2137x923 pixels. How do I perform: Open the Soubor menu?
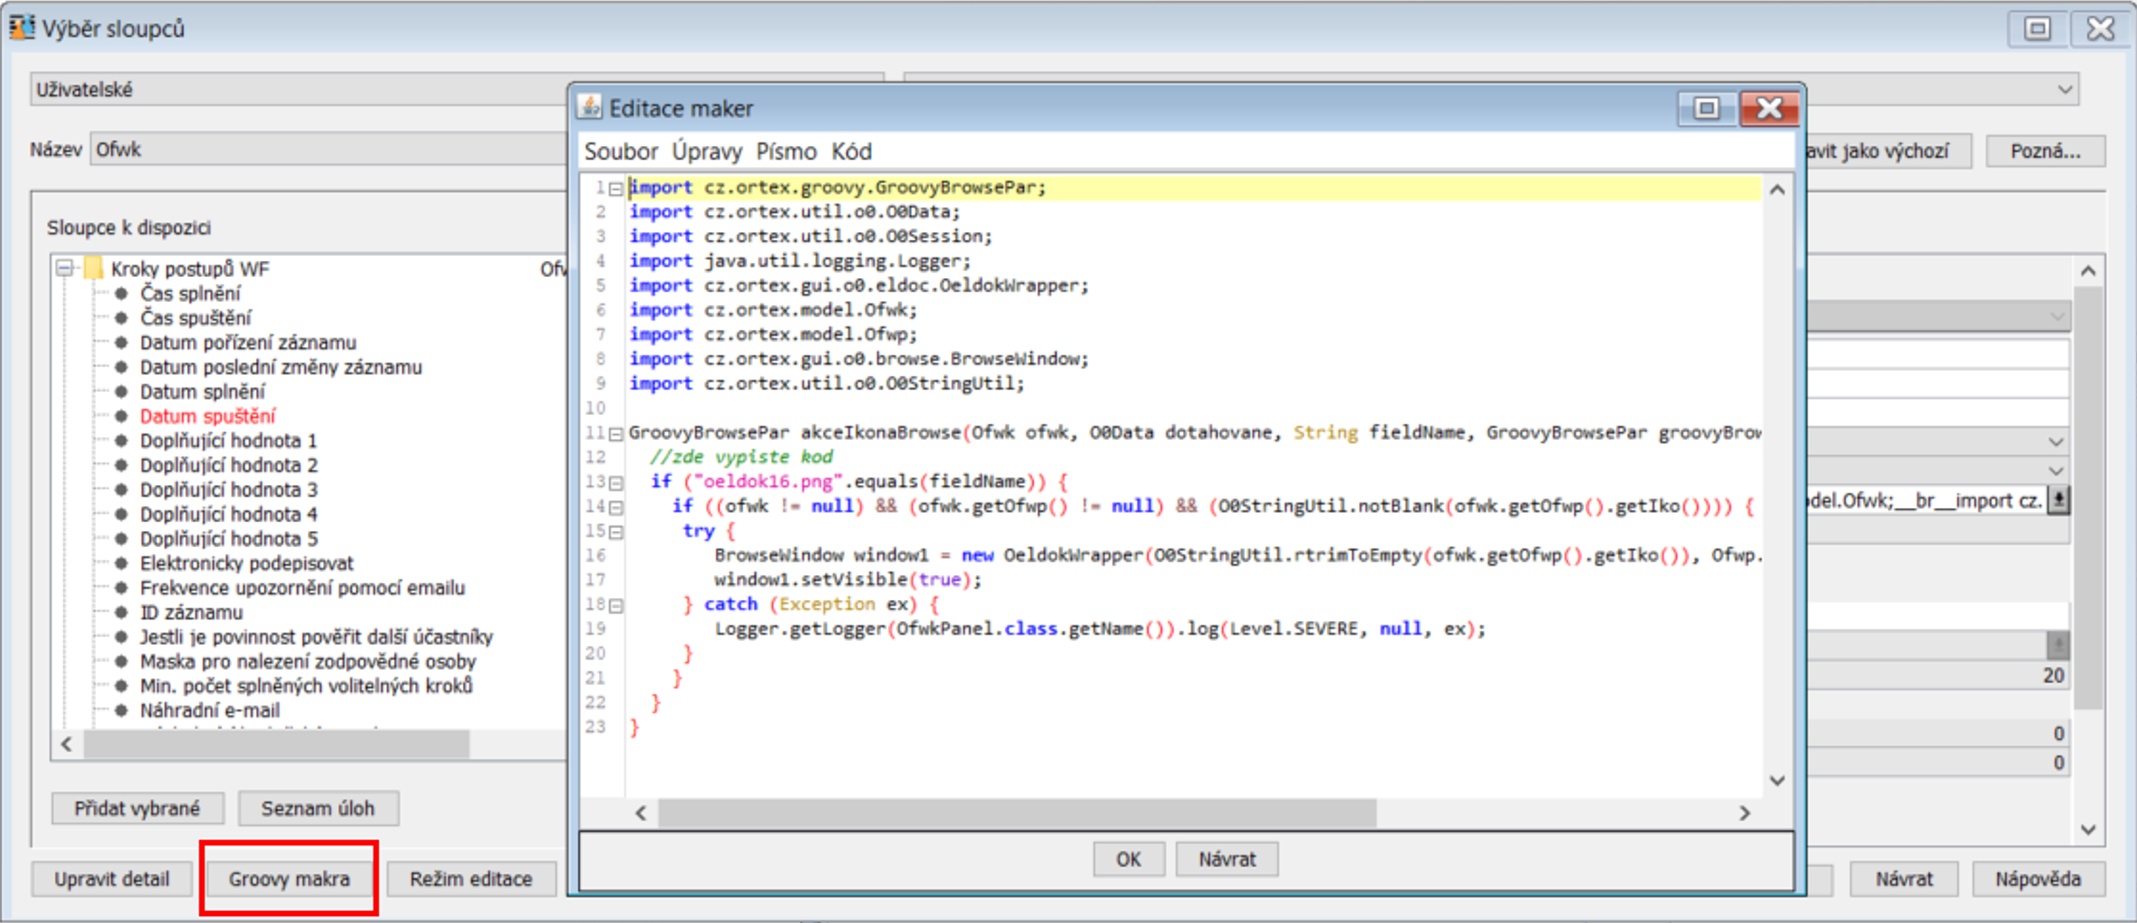[620, 151]
